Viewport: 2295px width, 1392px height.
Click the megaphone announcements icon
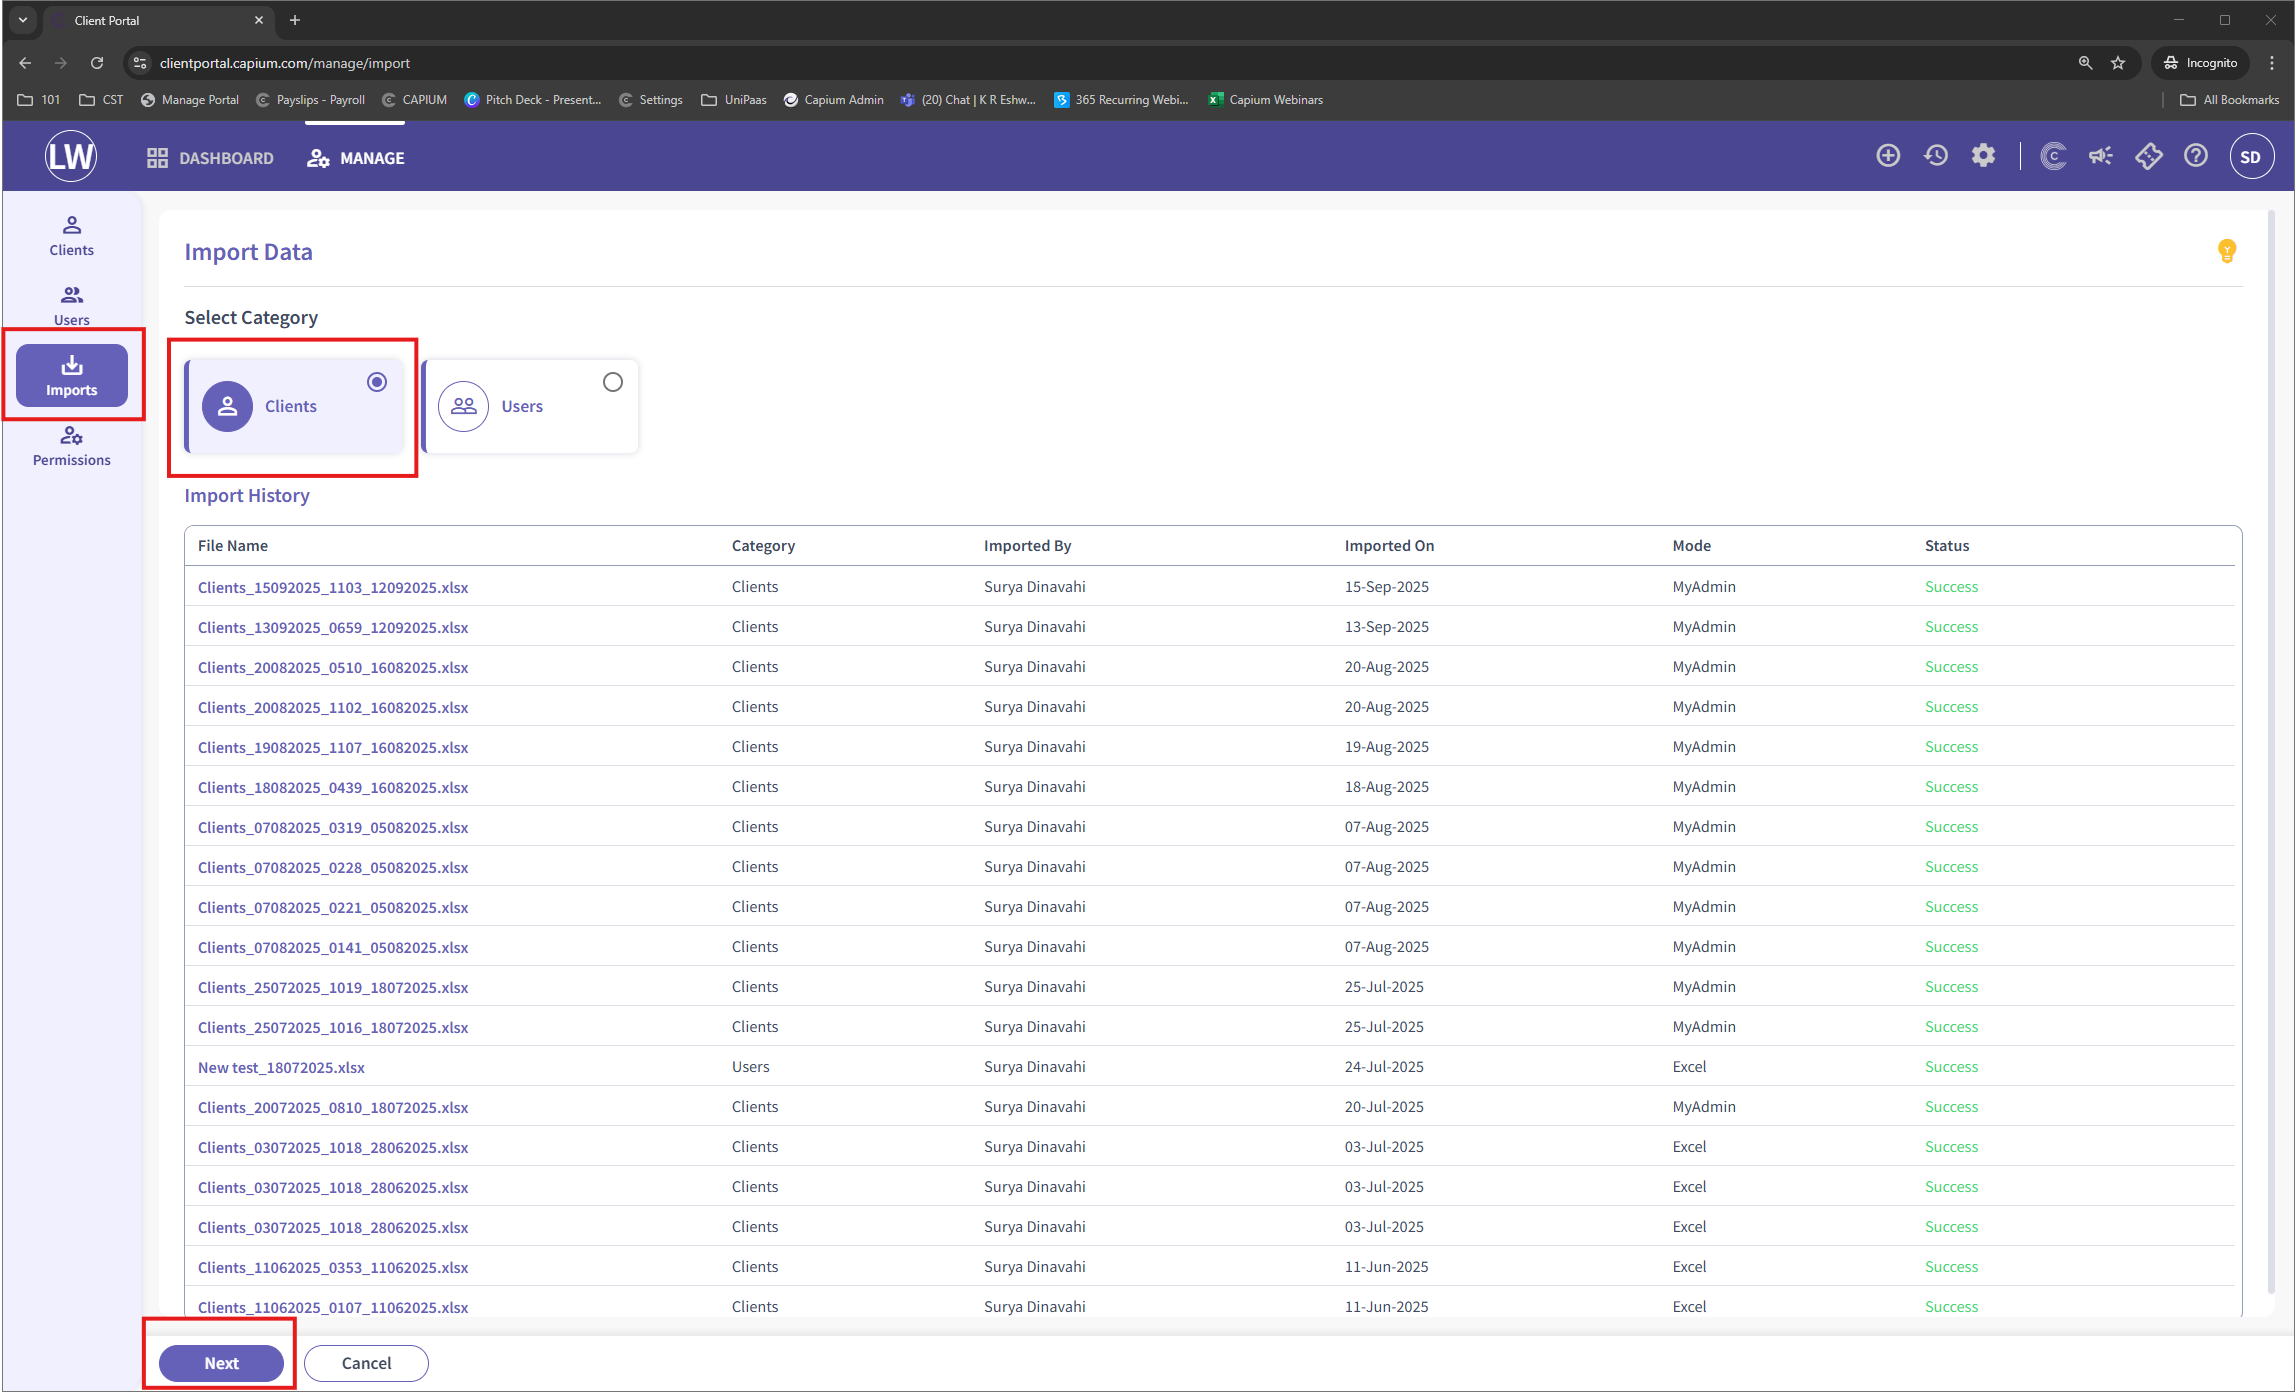(x=2100, y=156)
